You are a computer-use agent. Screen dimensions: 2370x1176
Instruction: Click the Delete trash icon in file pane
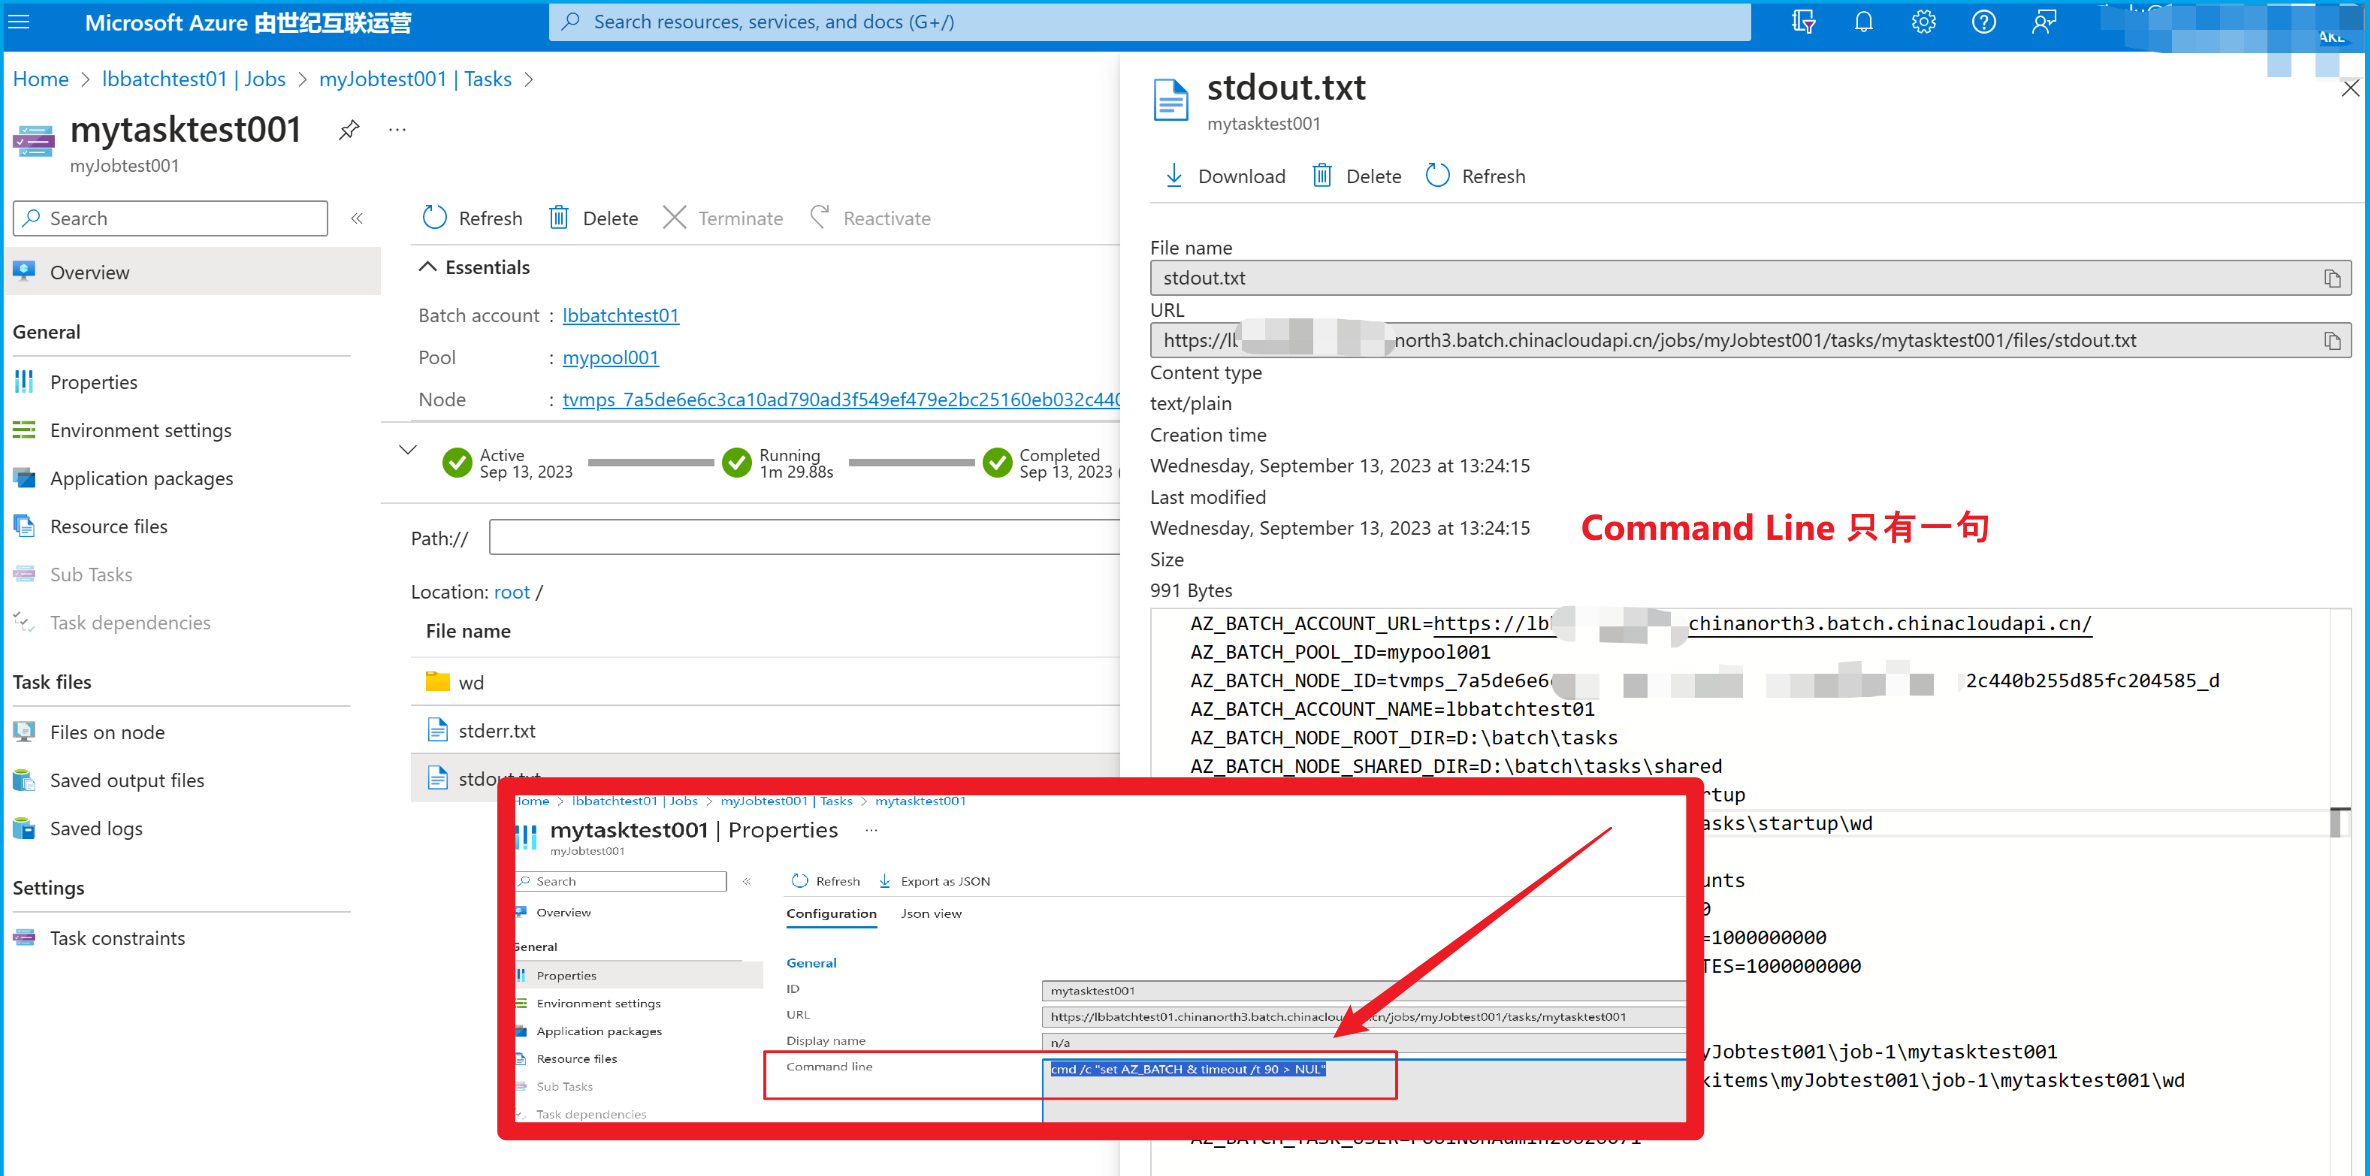(x=1322, y=176)
